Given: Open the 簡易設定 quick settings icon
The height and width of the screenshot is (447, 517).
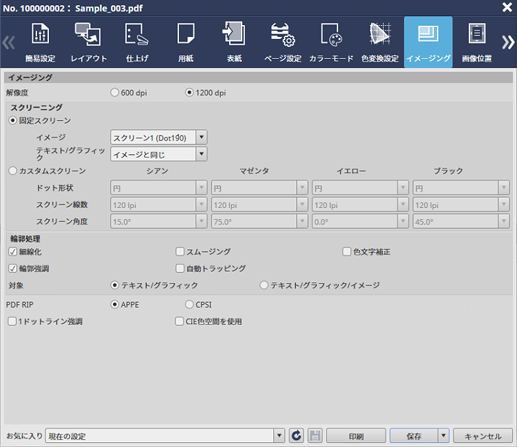Looking at the screenshot, I should tap(40, 42).
